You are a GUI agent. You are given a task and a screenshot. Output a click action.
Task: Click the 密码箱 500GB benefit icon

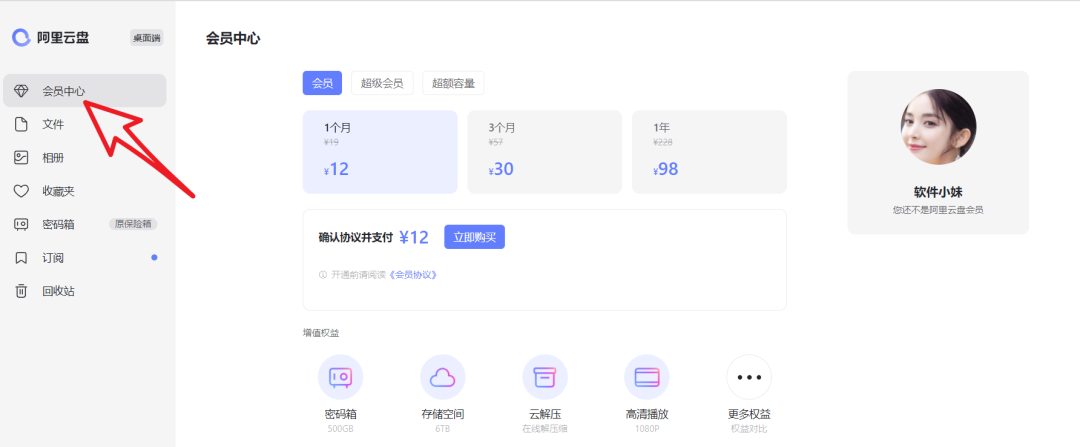coord(340,377)
